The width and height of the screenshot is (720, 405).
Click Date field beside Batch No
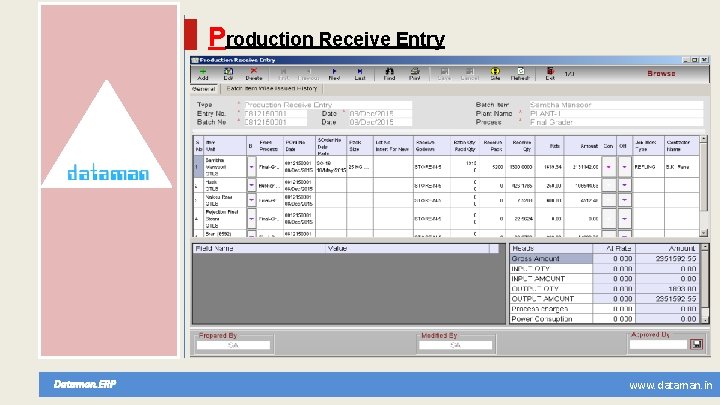pos(380,122)
